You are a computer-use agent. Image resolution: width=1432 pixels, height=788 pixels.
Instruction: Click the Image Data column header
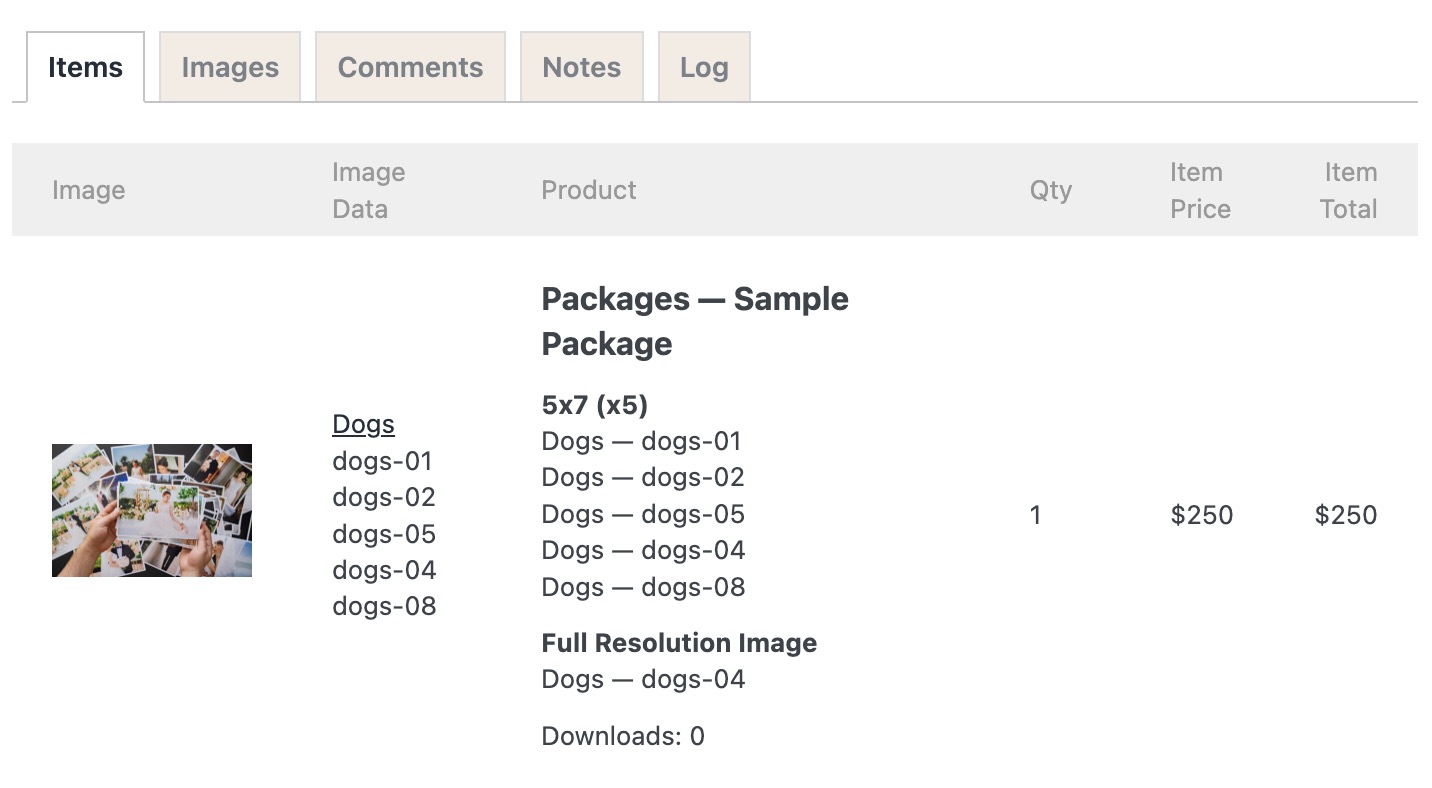[x=368, y=190]
